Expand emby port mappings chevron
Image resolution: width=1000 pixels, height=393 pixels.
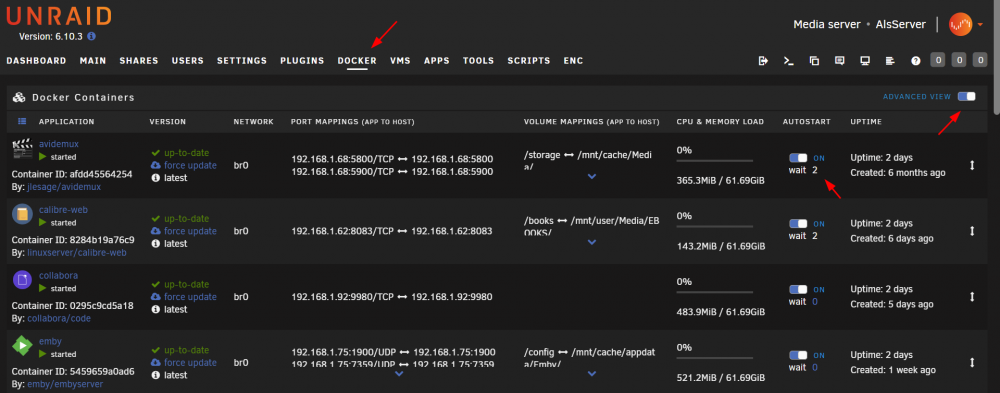coord(399,373)
